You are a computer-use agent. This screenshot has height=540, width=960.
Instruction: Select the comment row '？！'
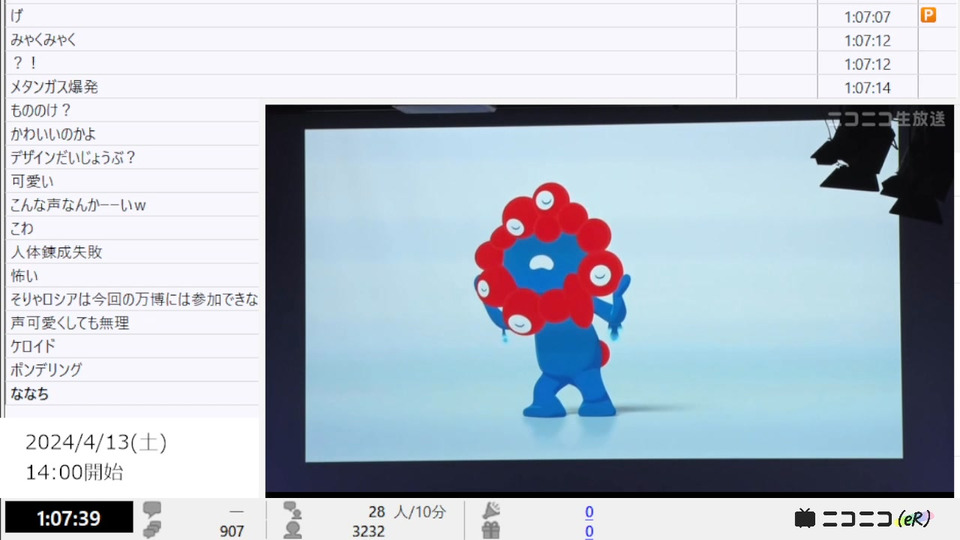point(370,63)
